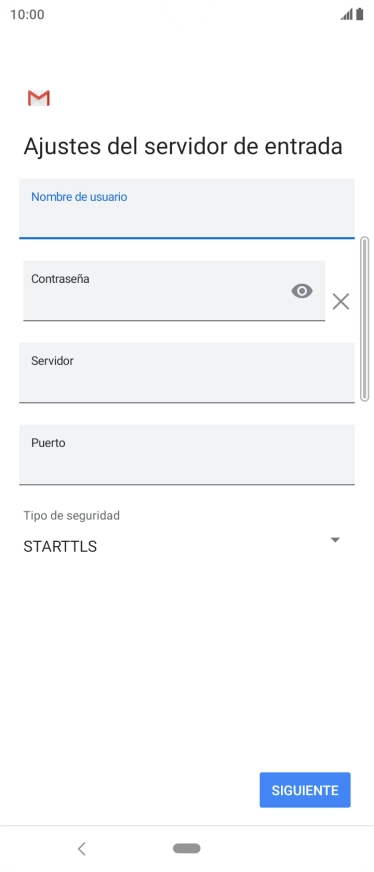Tap the home pill navigation button
The width and height of the screenshot is (374, 872).
[x=187, y=848]
